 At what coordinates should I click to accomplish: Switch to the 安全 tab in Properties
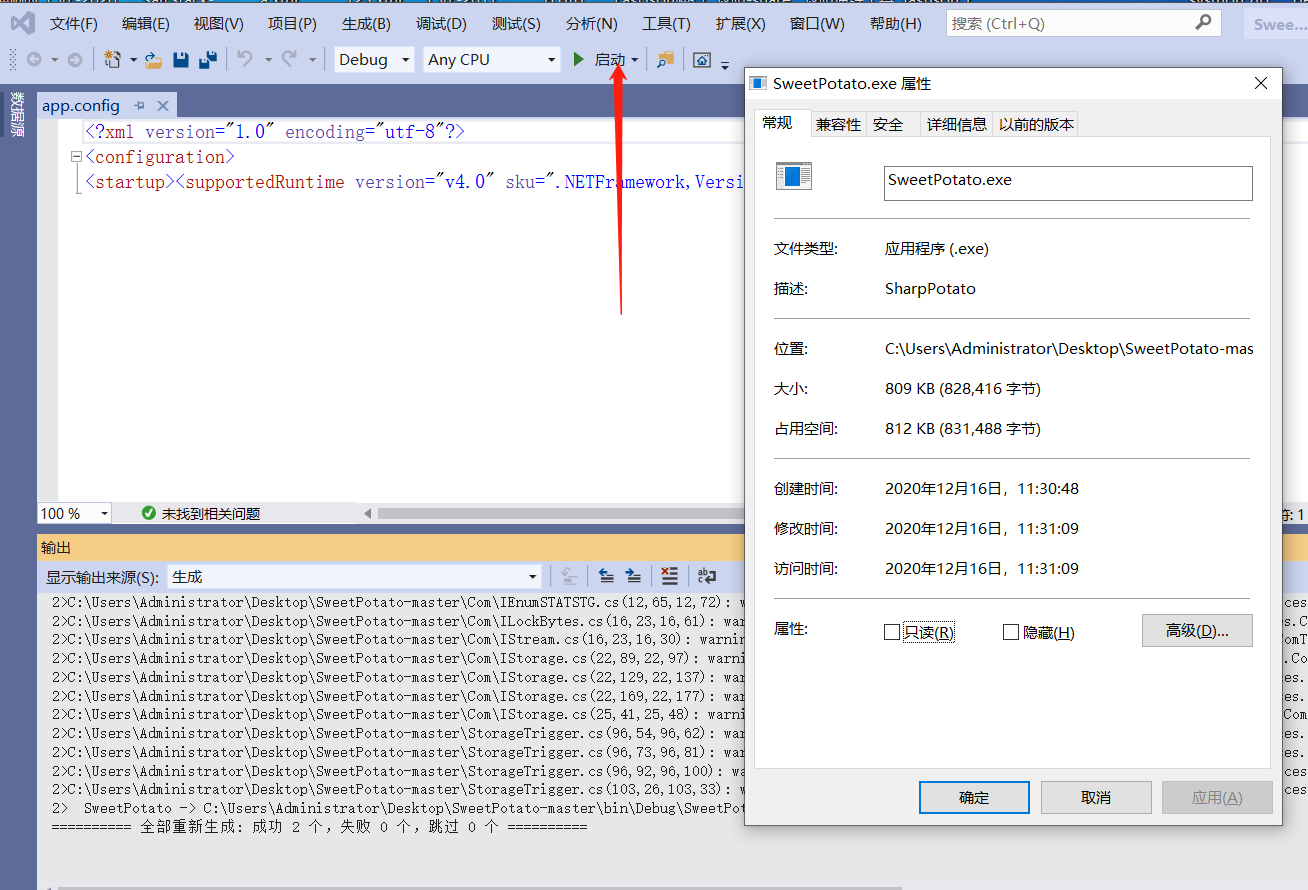(888, 124)
